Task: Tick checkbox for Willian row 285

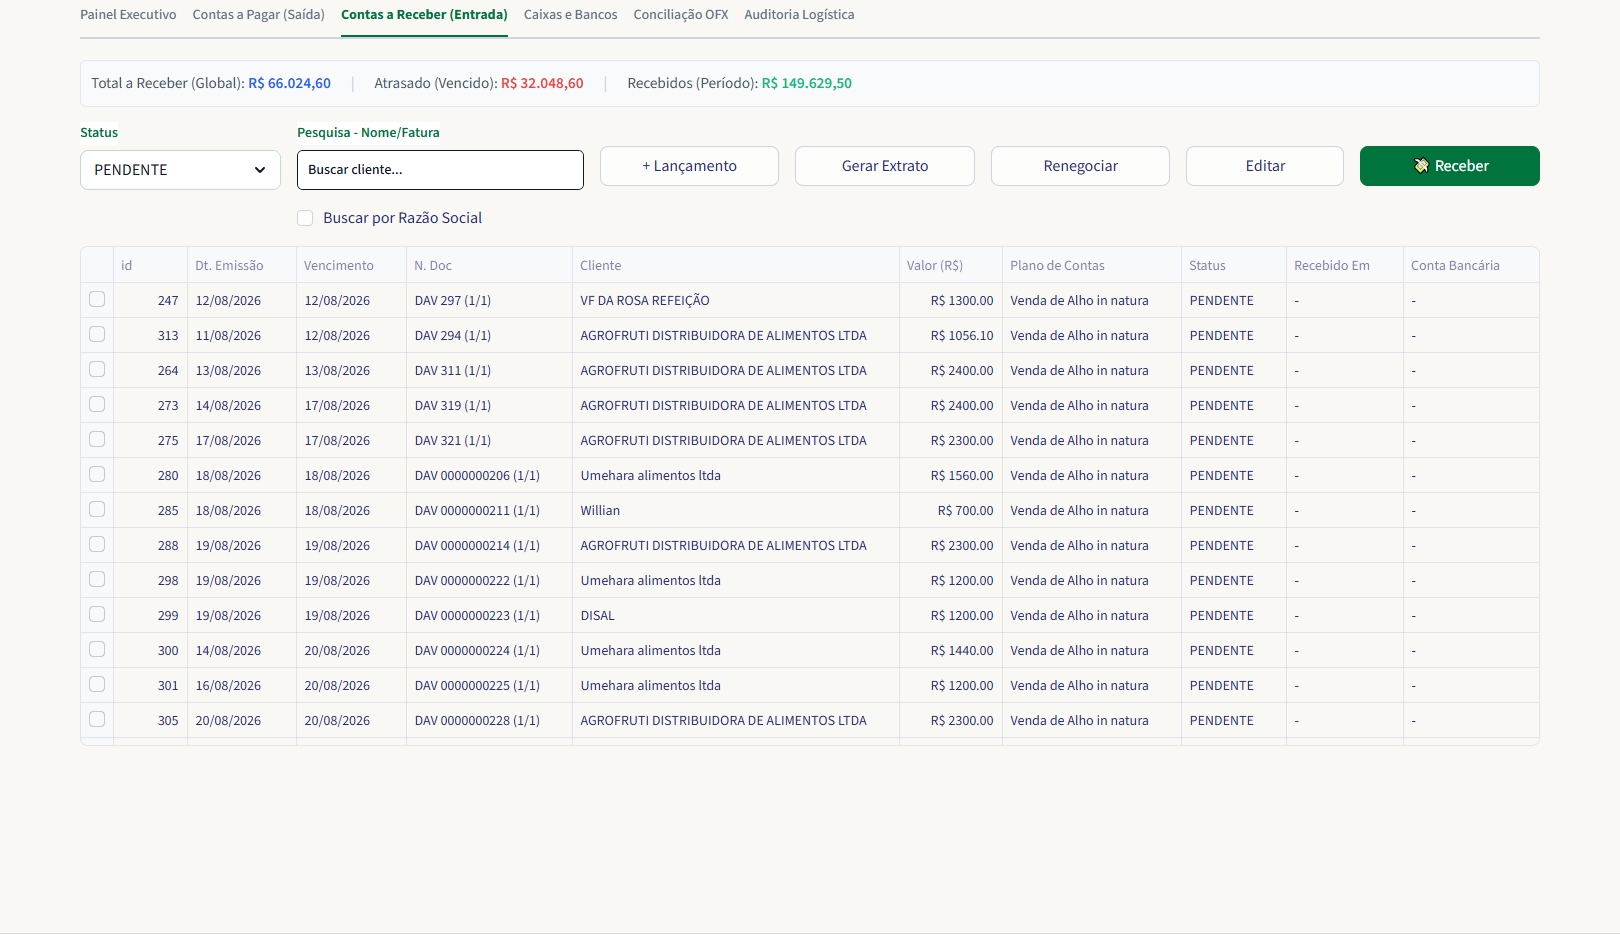Action: click(97, 509)
